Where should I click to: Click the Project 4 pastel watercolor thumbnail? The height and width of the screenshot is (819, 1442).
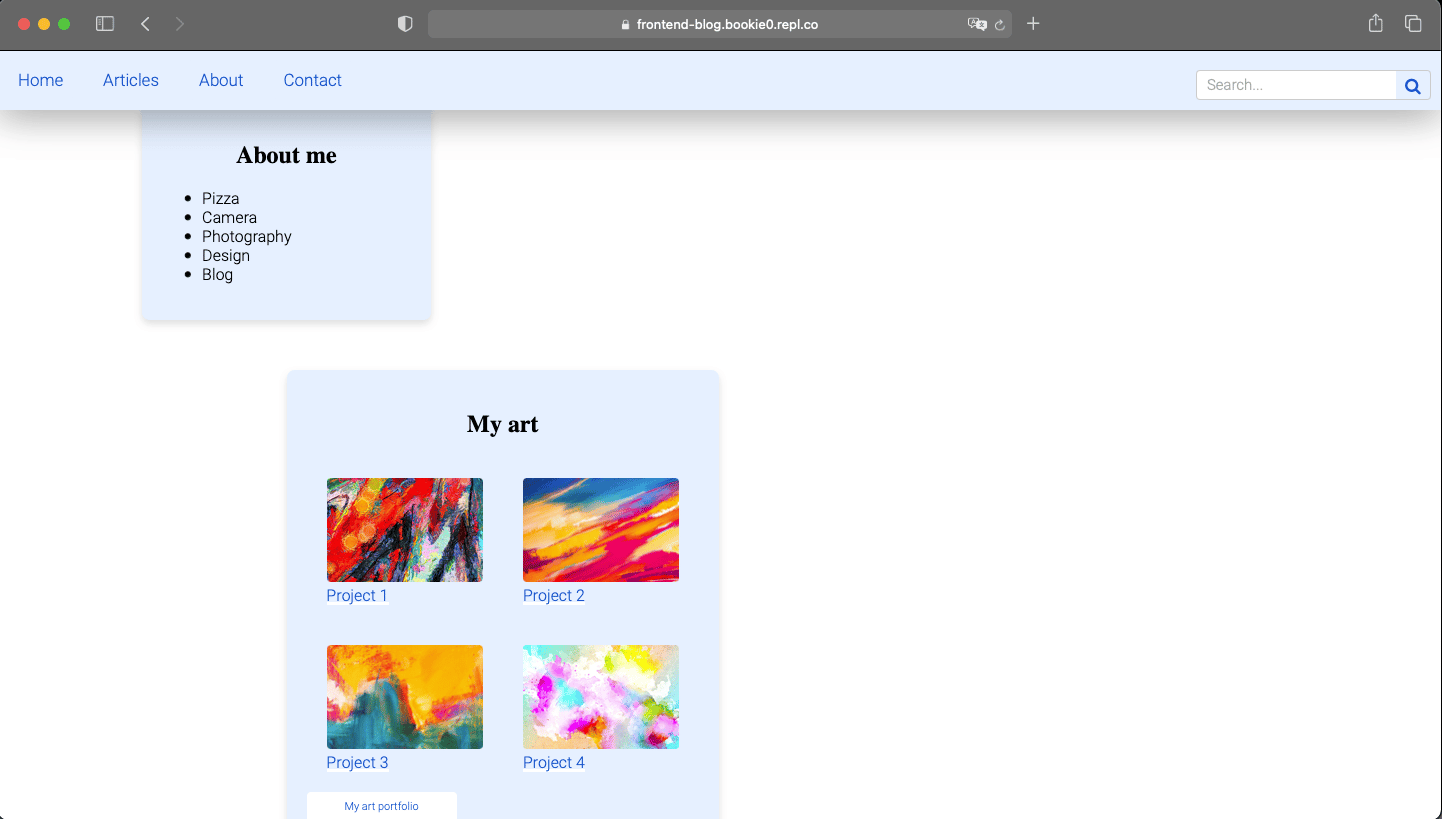pos(601,697)
